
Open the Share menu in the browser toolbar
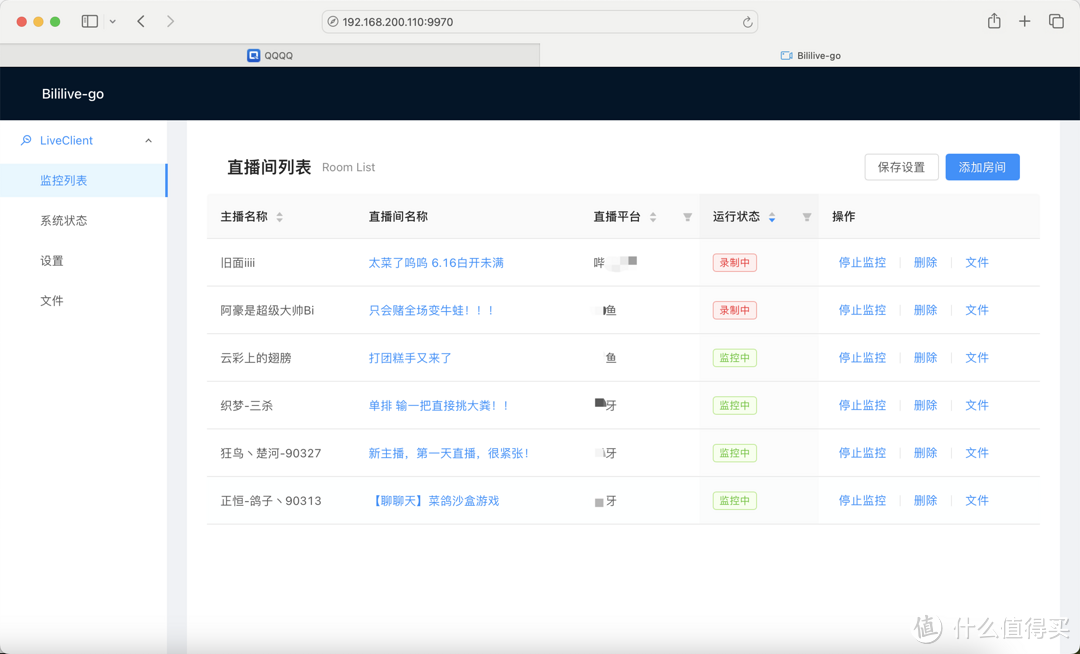[x=993, y=21]
